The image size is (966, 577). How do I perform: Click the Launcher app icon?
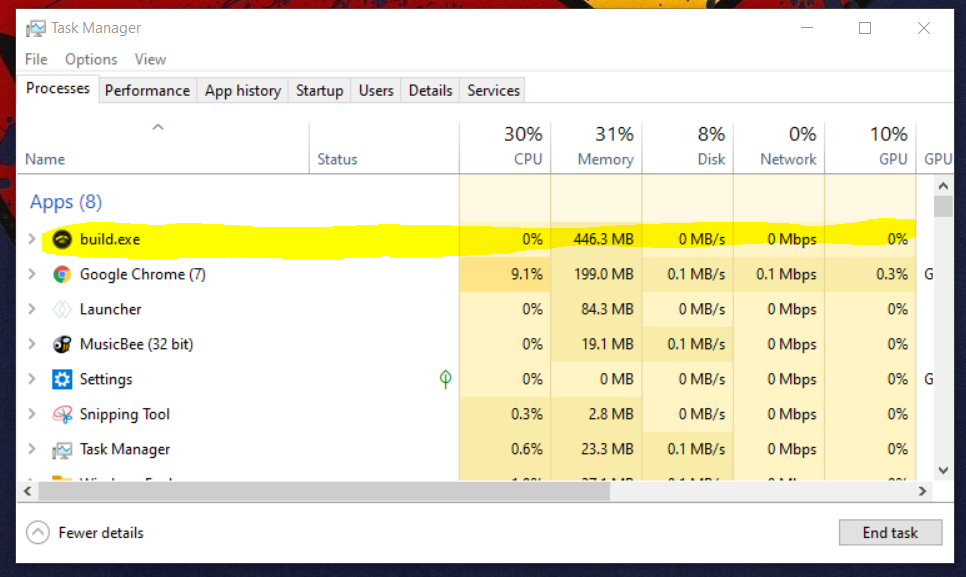tap(62, 309)
